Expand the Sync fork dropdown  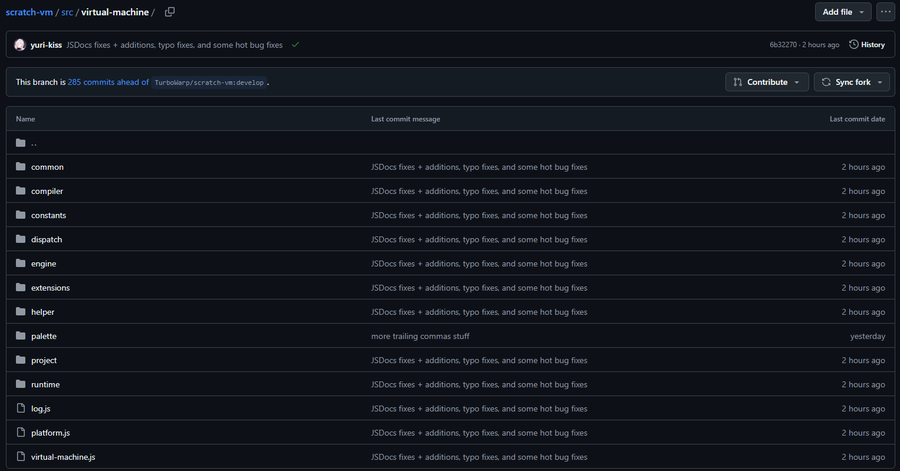[852, 82]
